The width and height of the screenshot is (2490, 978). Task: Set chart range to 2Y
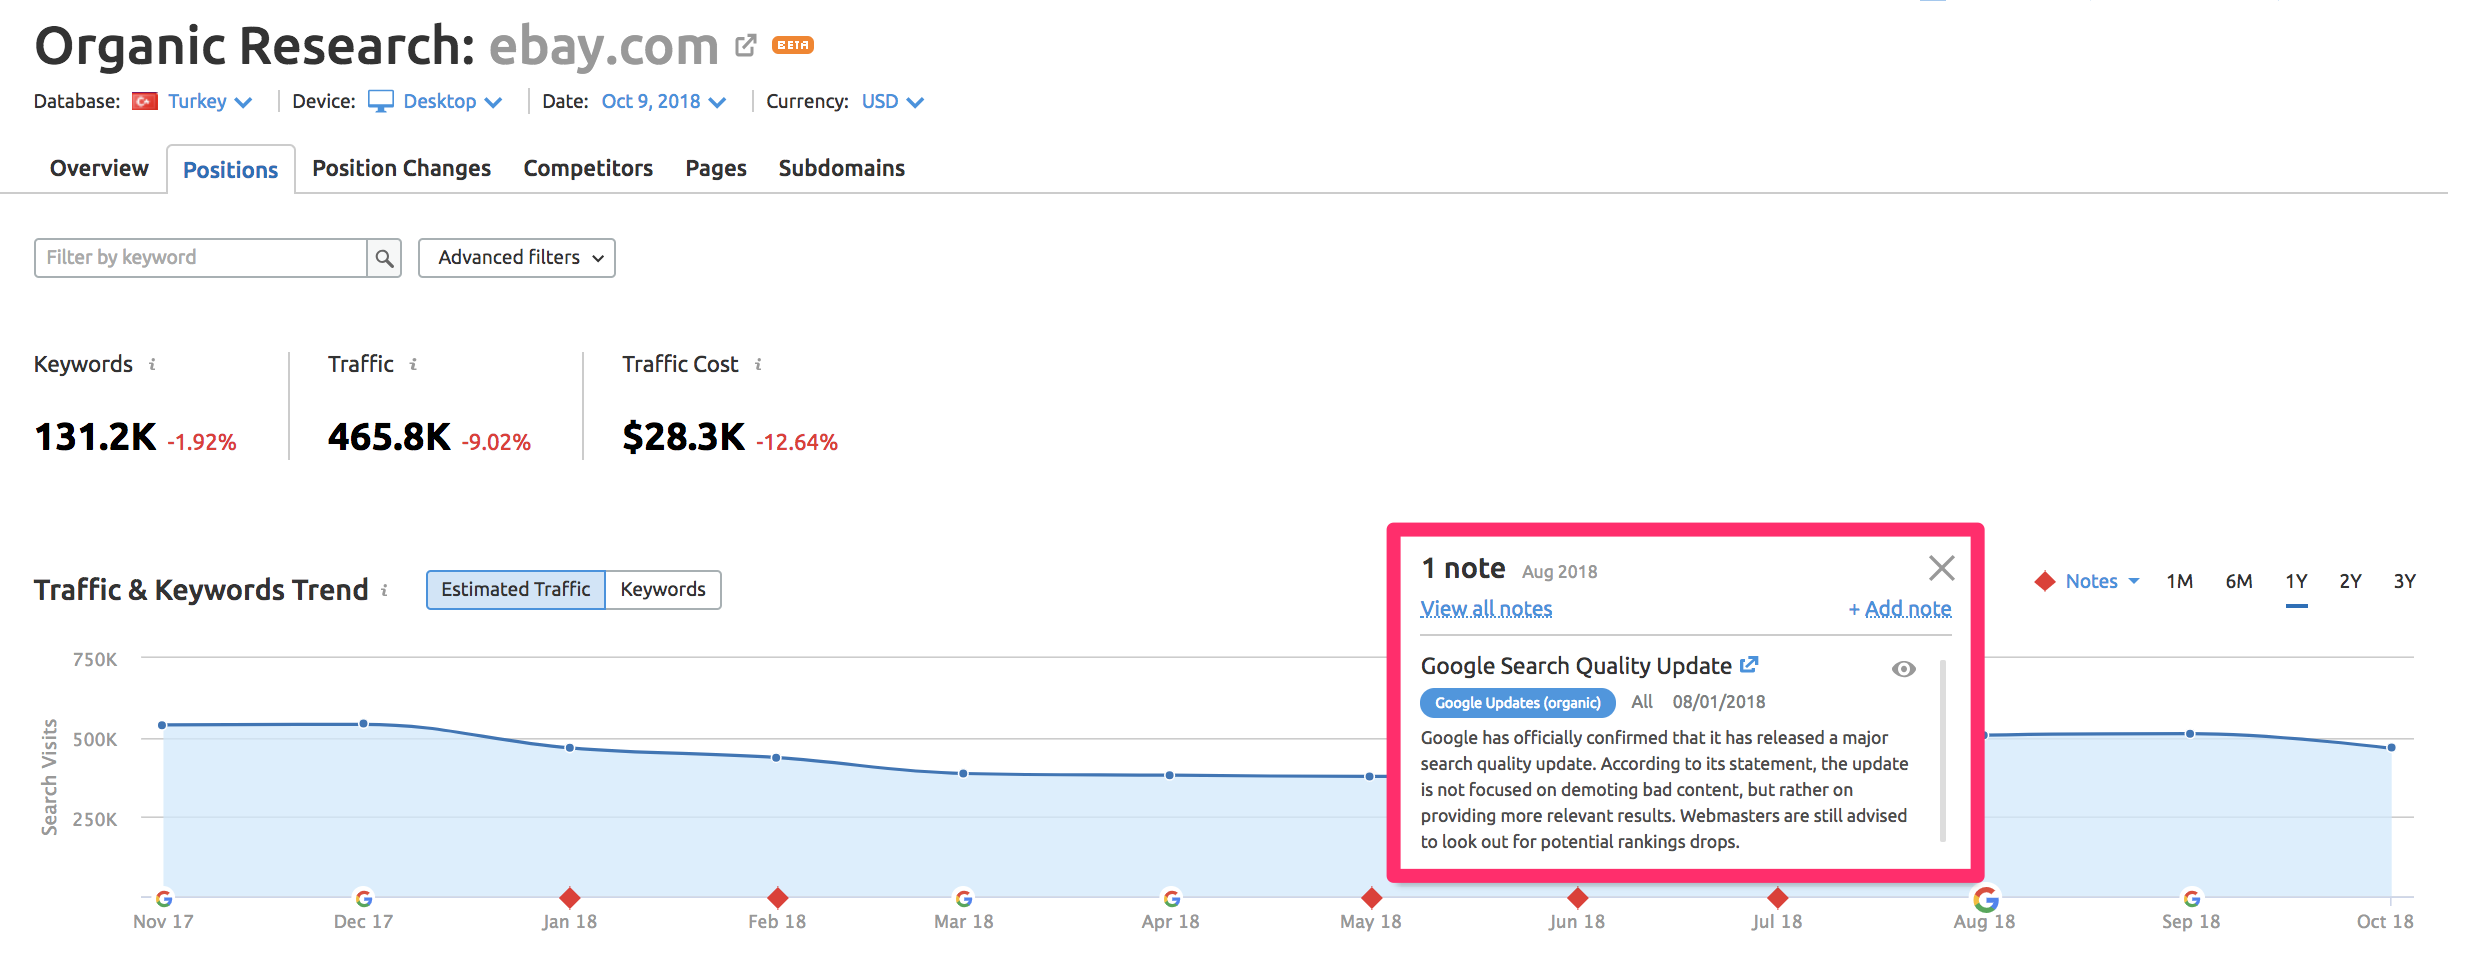[x=2350, y=582]
